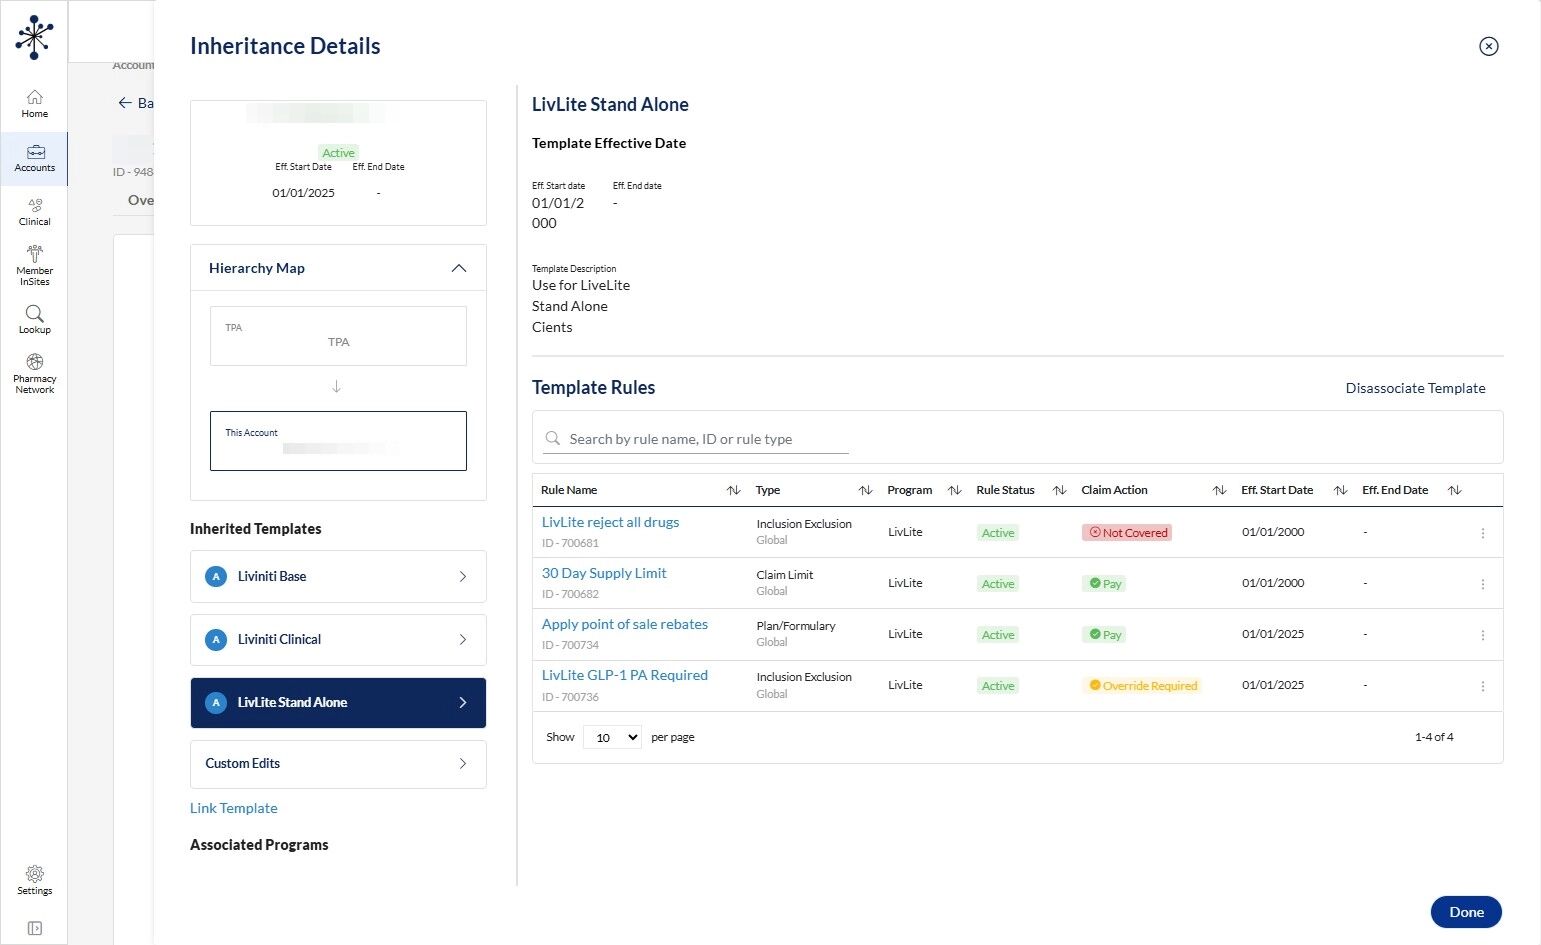Sort table by Rule Name
Screen dimensions: 1541x945
coord(733,490)
